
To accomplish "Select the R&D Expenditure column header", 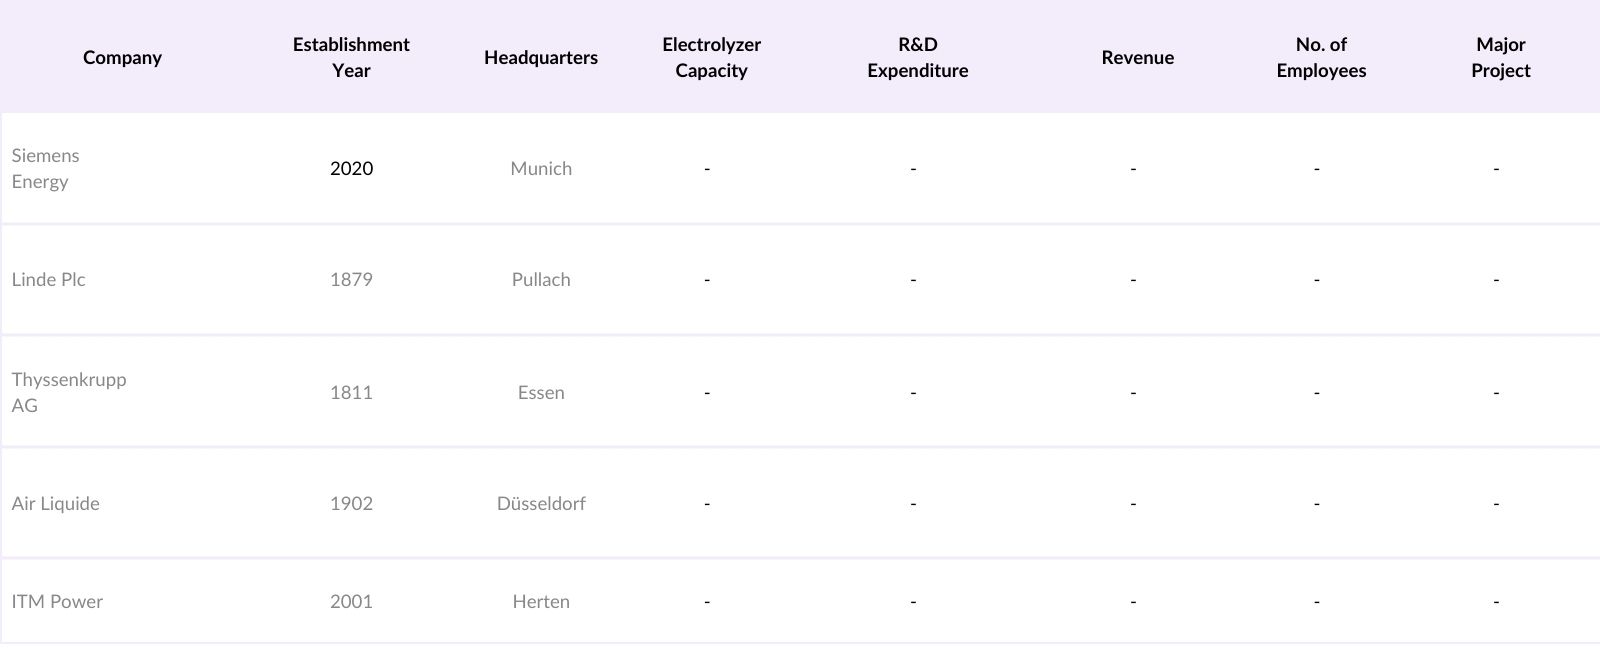I will click(x=917, y=57).
